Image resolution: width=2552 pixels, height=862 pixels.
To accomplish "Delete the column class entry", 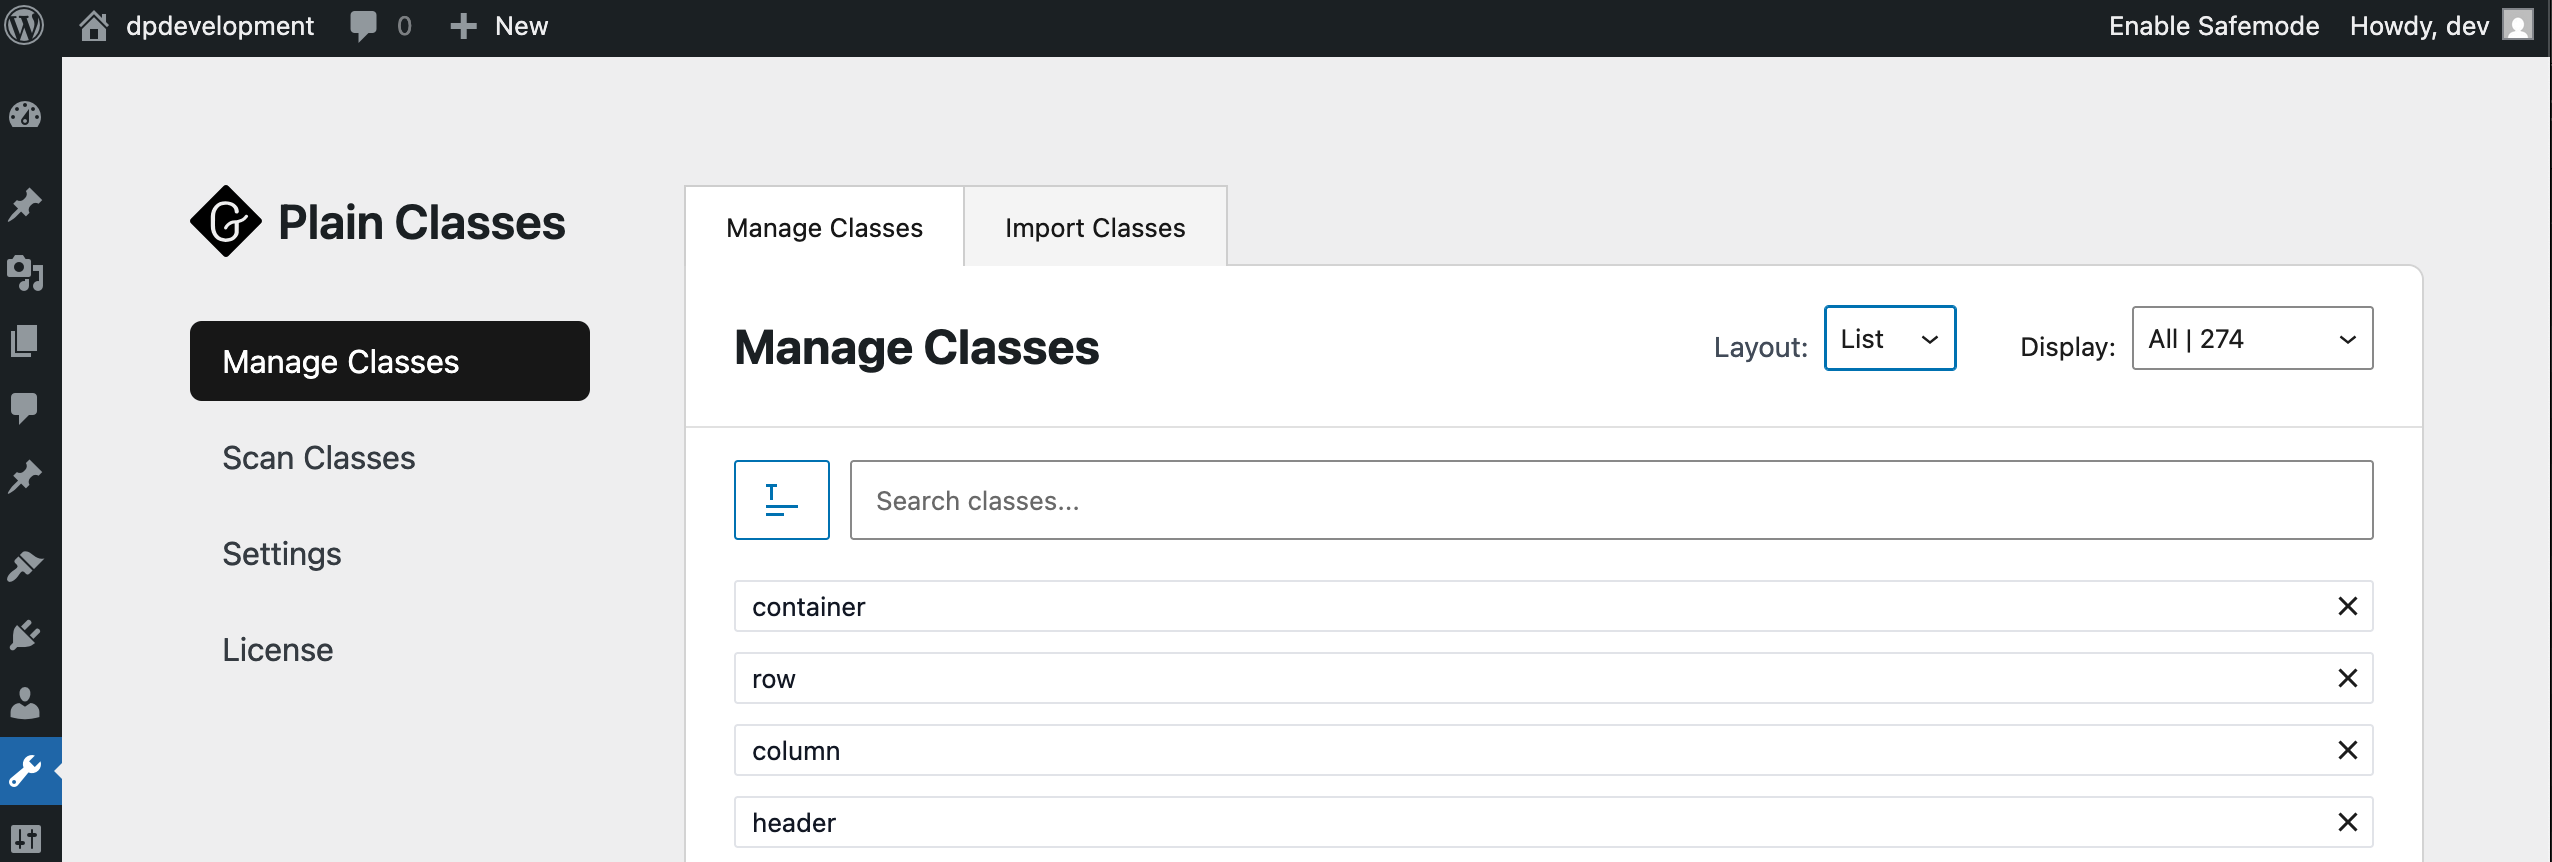I will pos(2348,750).
